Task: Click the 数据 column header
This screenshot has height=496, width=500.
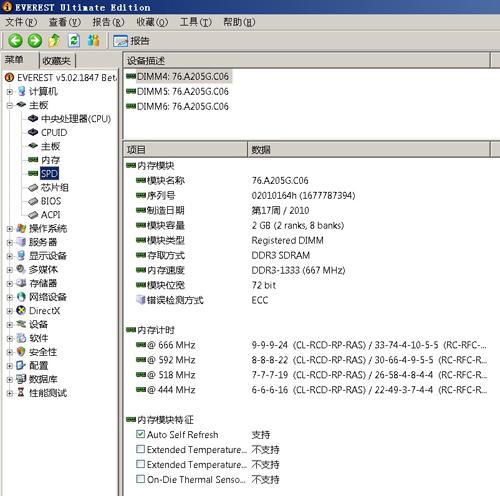Action: coord(369,149)
